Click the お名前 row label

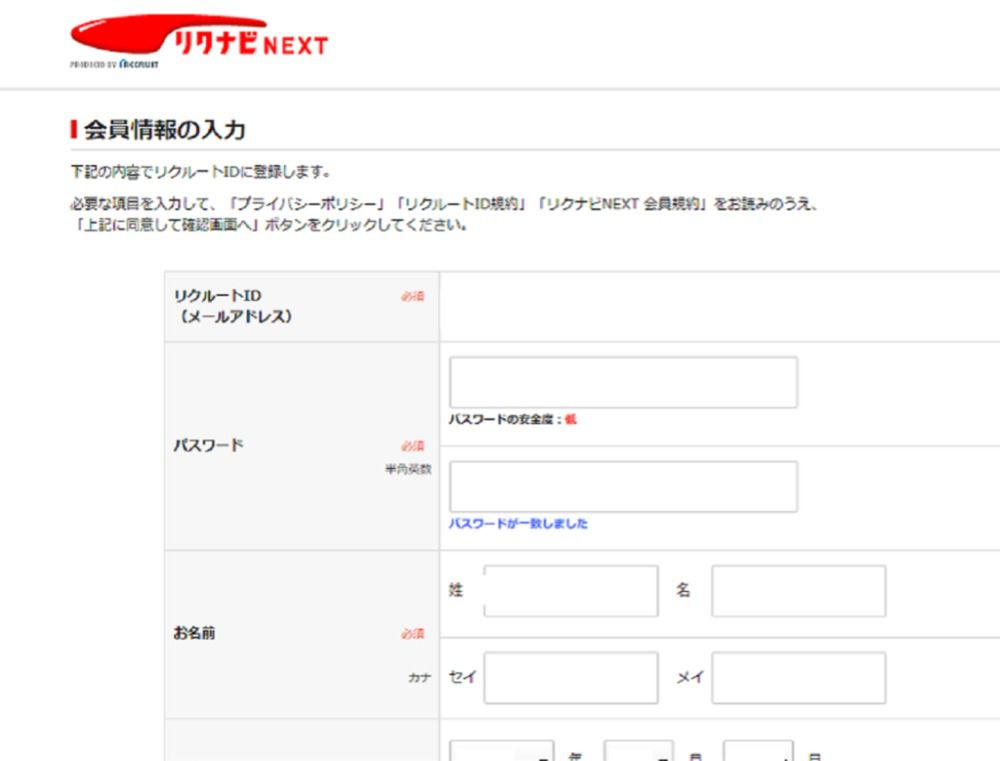[194, 633]
